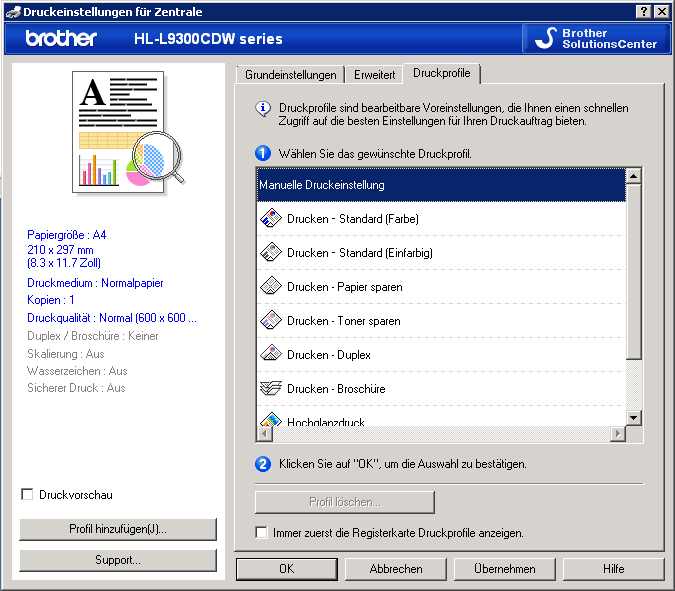
Task: Click the OK button
Action: tap(287, 569)
